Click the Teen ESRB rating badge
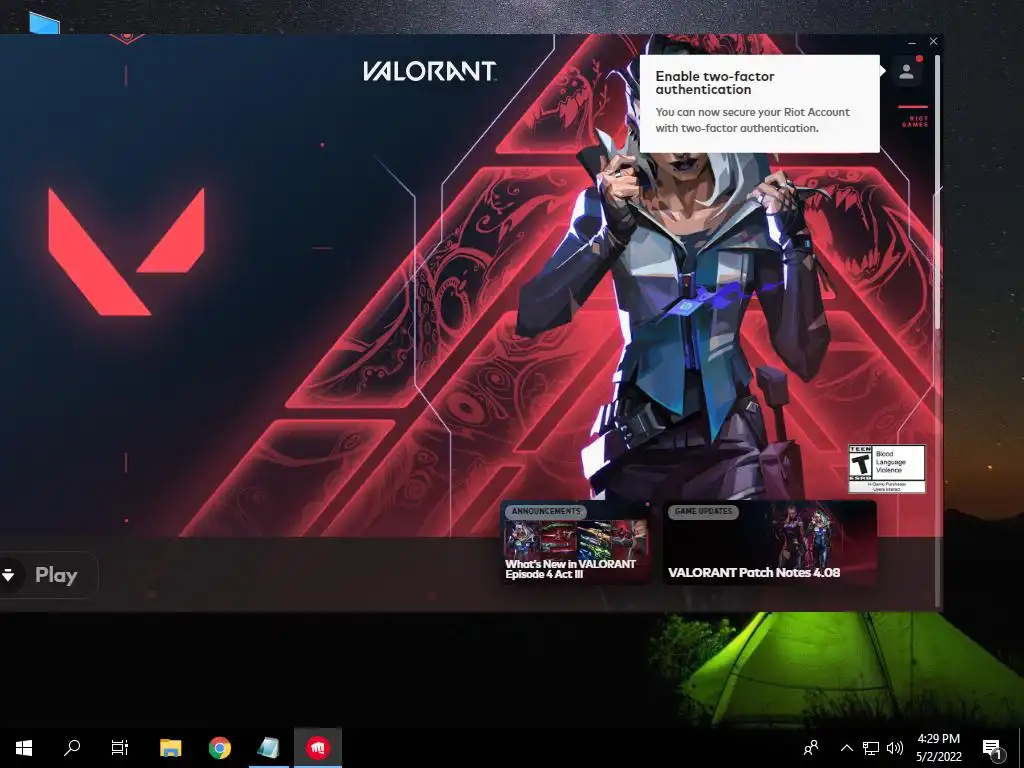Image resolution: width=1024 pixels, height=768 pixels. pos(887,468)
